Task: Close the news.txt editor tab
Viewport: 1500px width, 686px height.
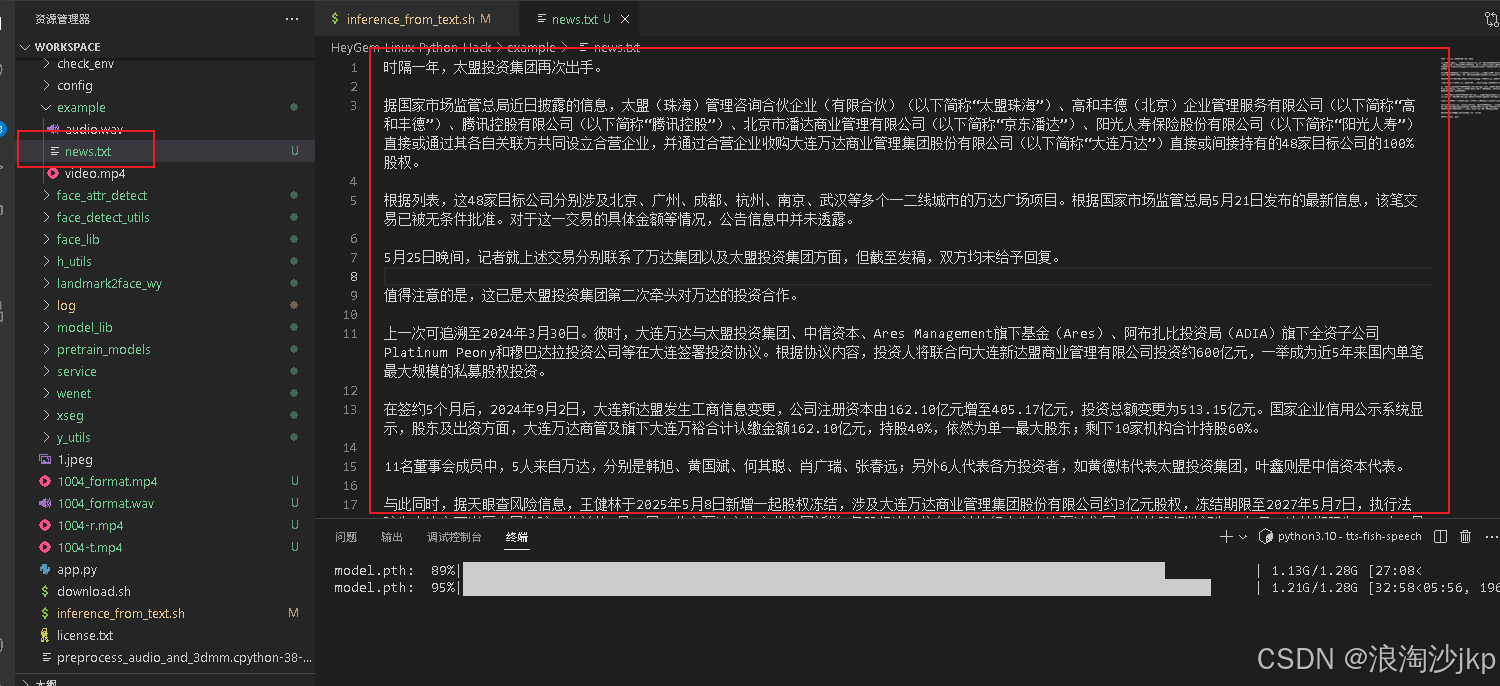Action: point(626,19)
